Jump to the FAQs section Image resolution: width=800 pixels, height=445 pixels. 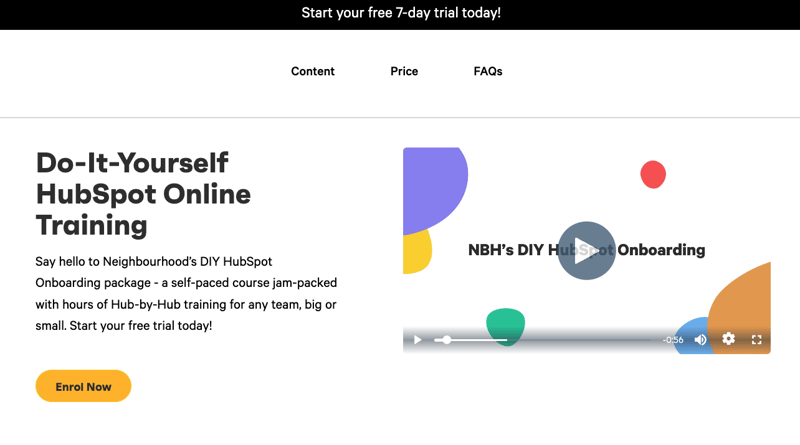point(488,71)
